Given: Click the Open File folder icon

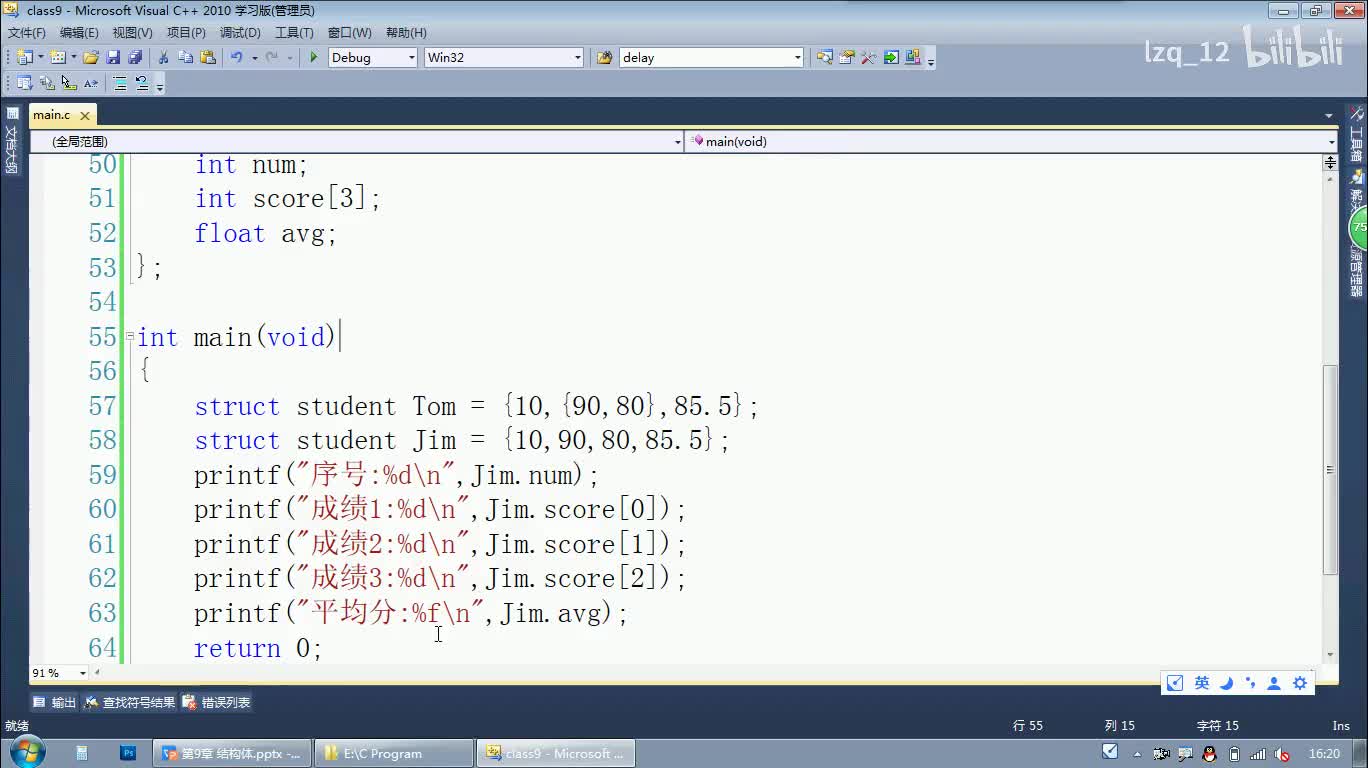Looking at the screenshot, I should click(91, 58).
